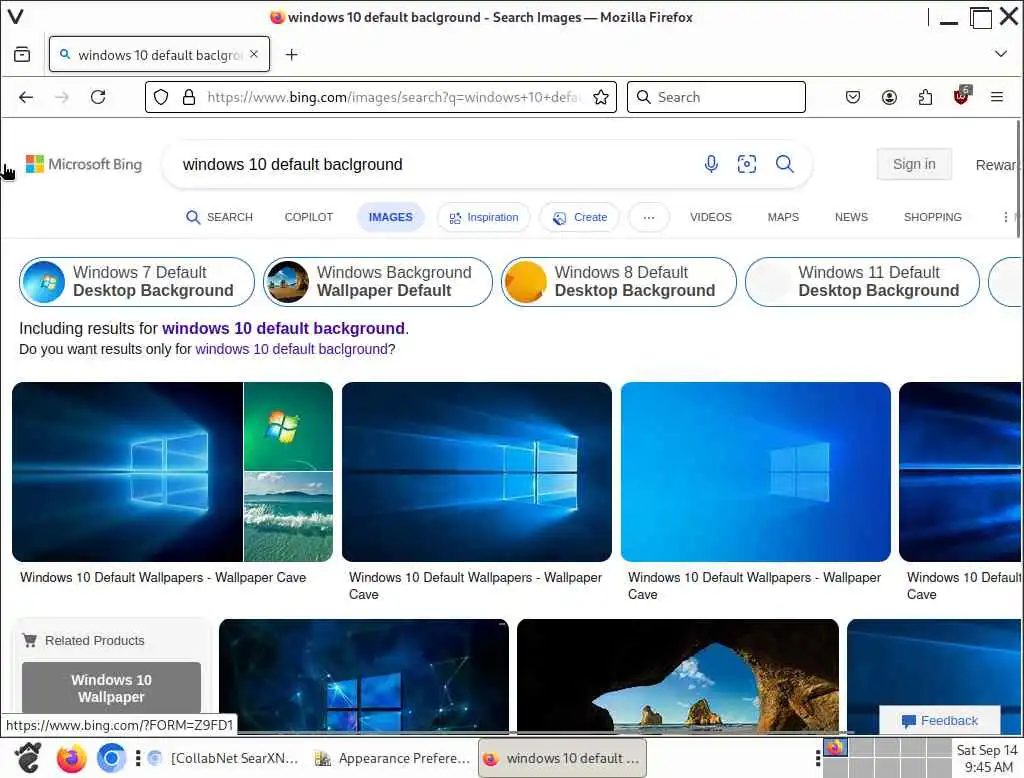
Task: Click the vertical page scrollbar
Action: [x=1018, y=180]
